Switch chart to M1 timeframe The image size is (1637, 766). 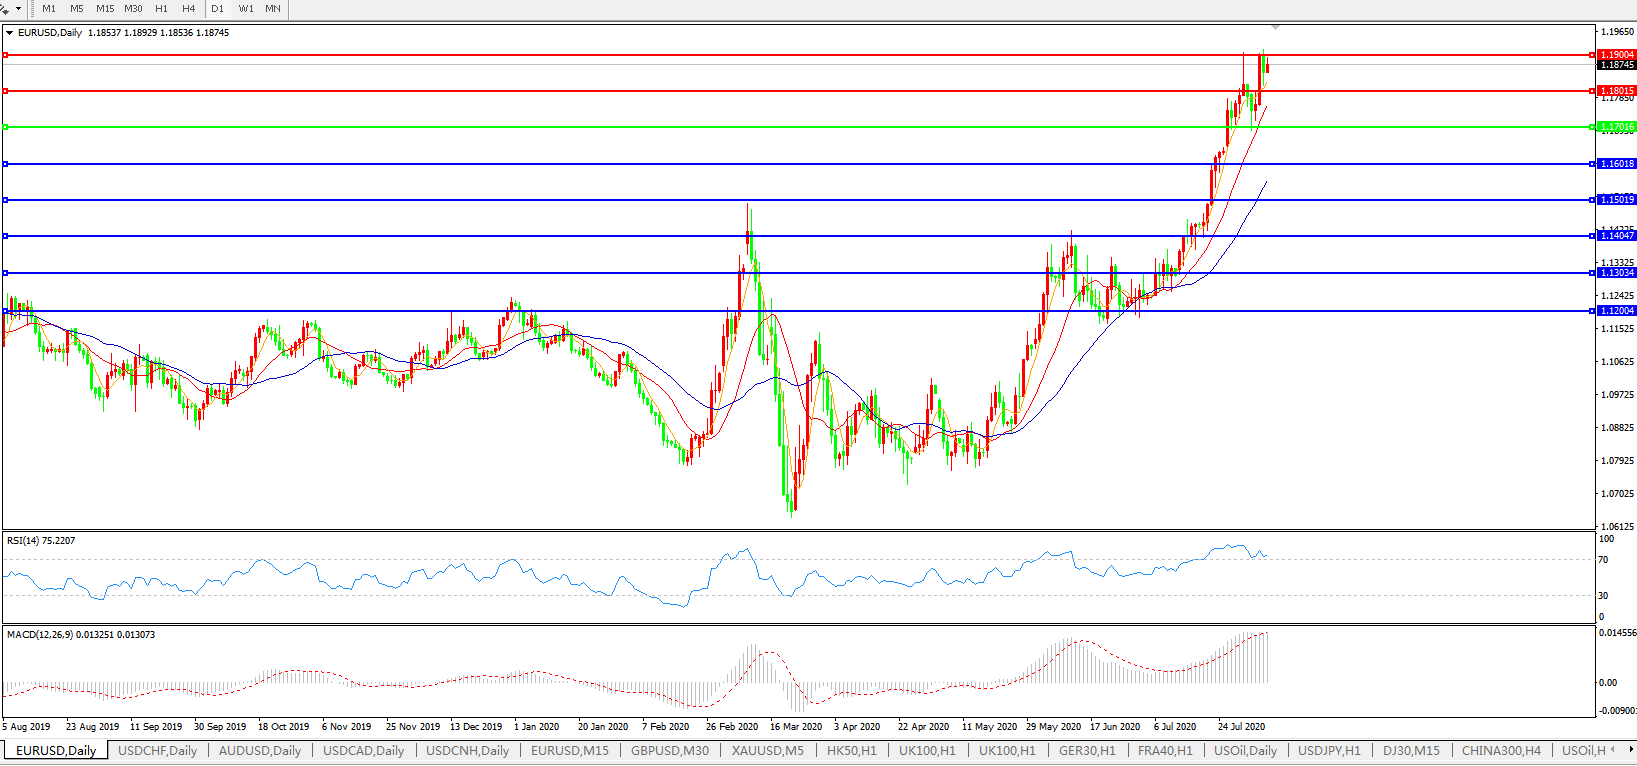point(49,9)
